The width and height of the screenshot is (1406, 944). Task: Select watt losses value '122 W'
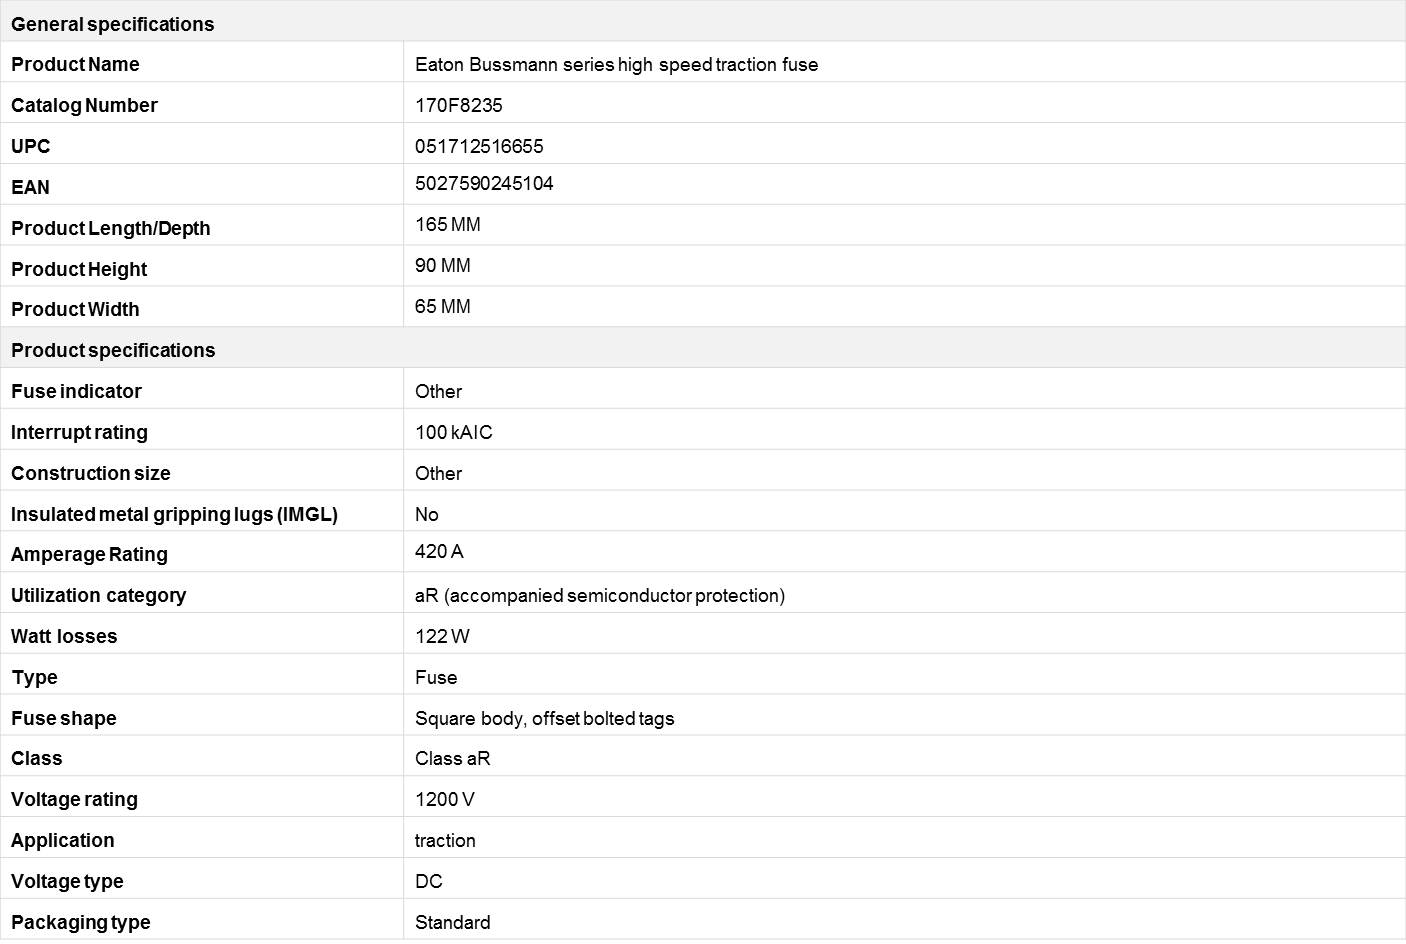coord(442,636)
